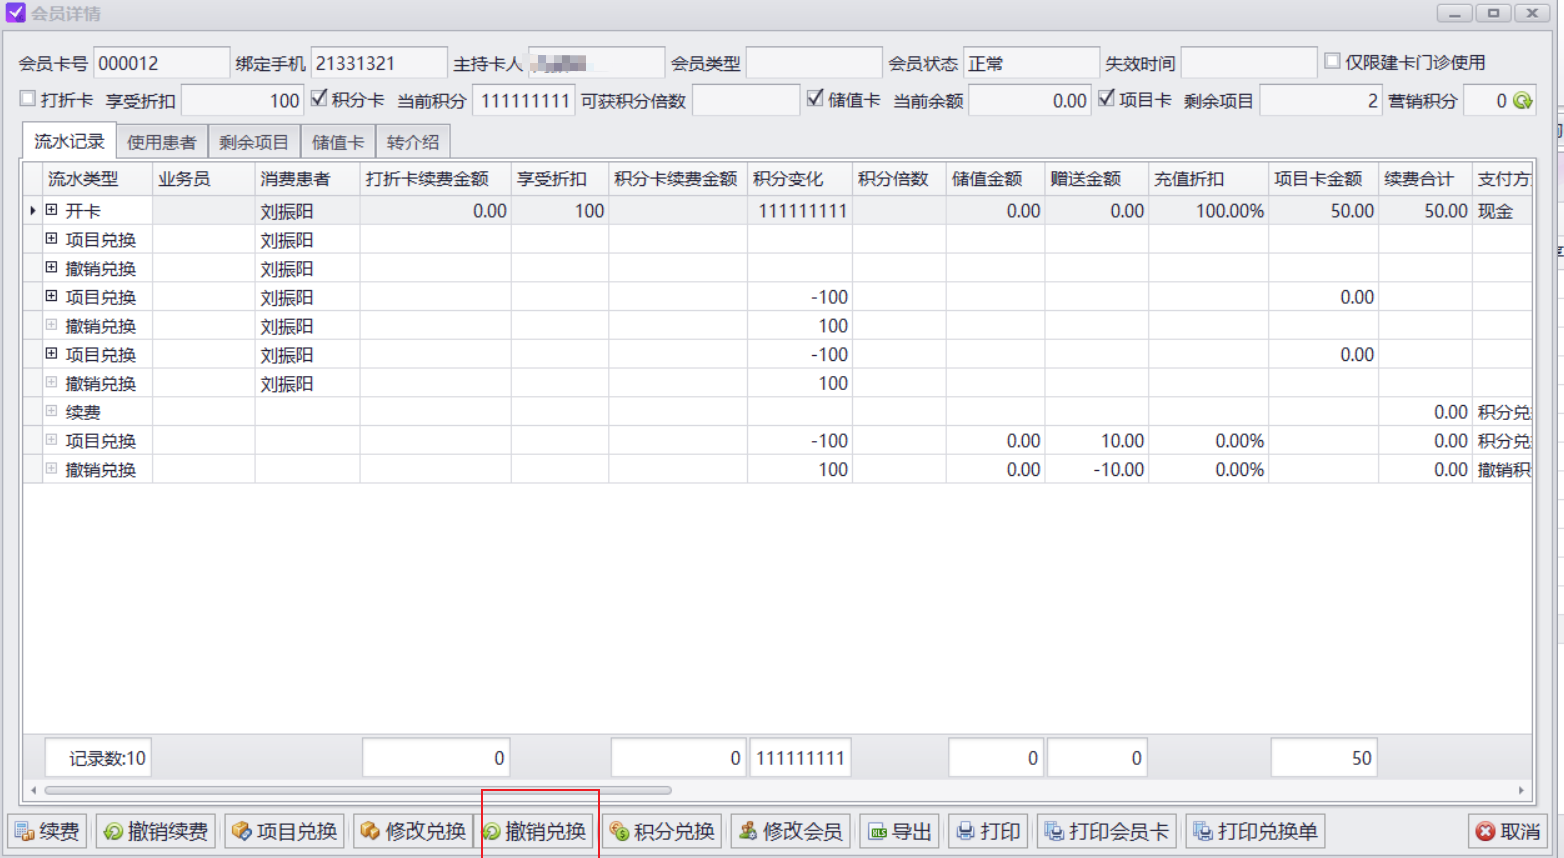Toggle the 积分卡 checkbox
1564x858 pixels.
pyautogui.click(x=319, y=98)
